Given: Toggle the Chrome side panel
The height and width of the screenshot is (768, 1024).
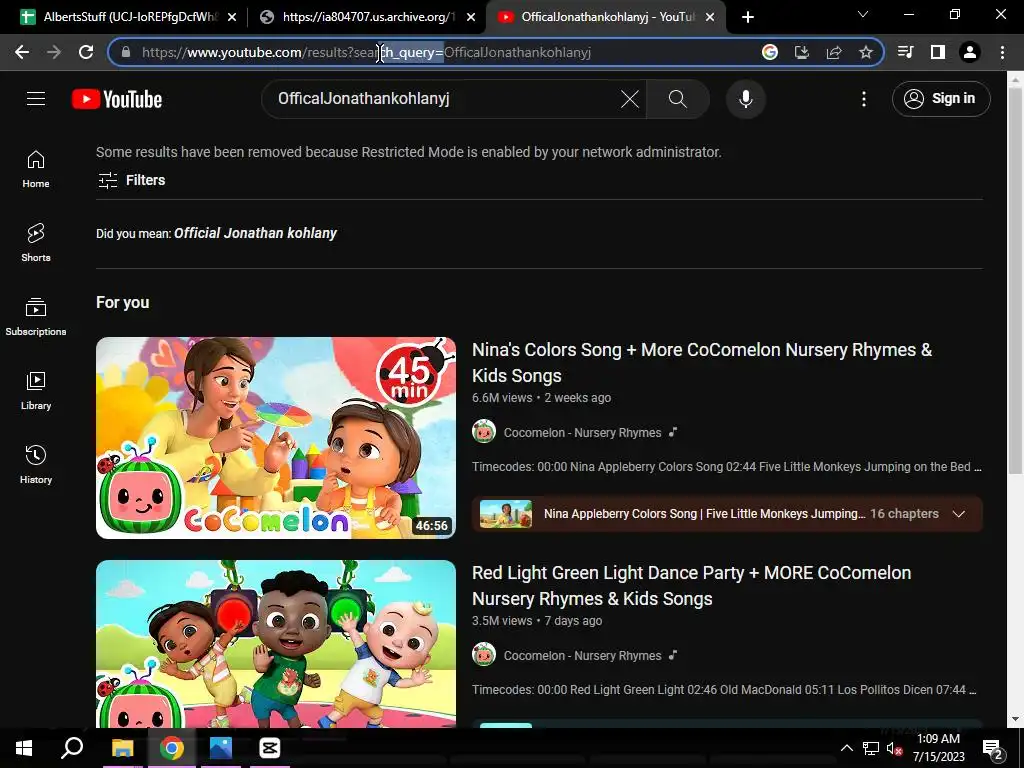Looking at the screenshot, I should [938, 52].
